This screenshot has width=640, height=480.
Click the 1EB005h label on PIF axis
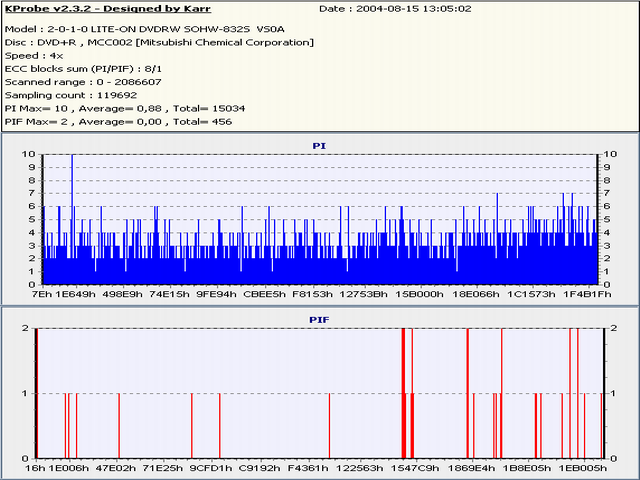583,468
